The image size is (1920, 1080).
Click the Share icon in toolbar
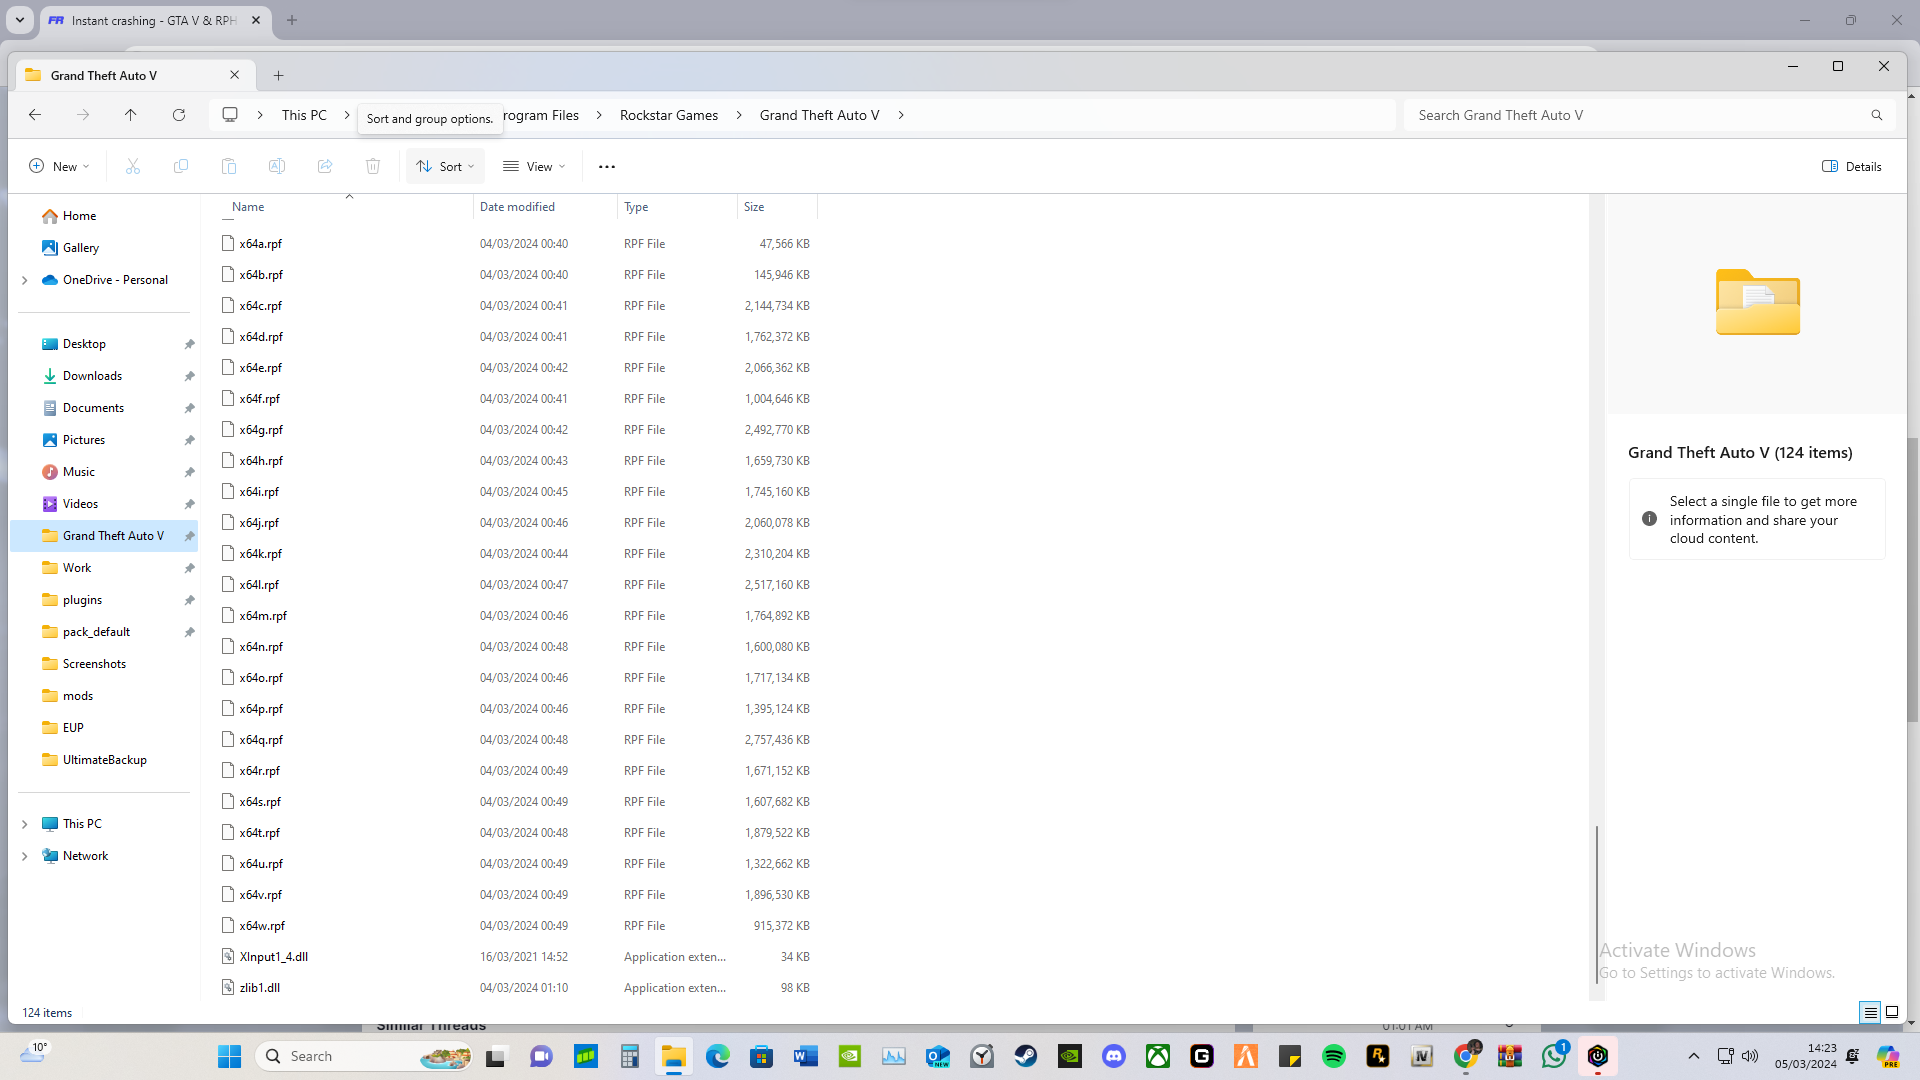coord(325,166)
